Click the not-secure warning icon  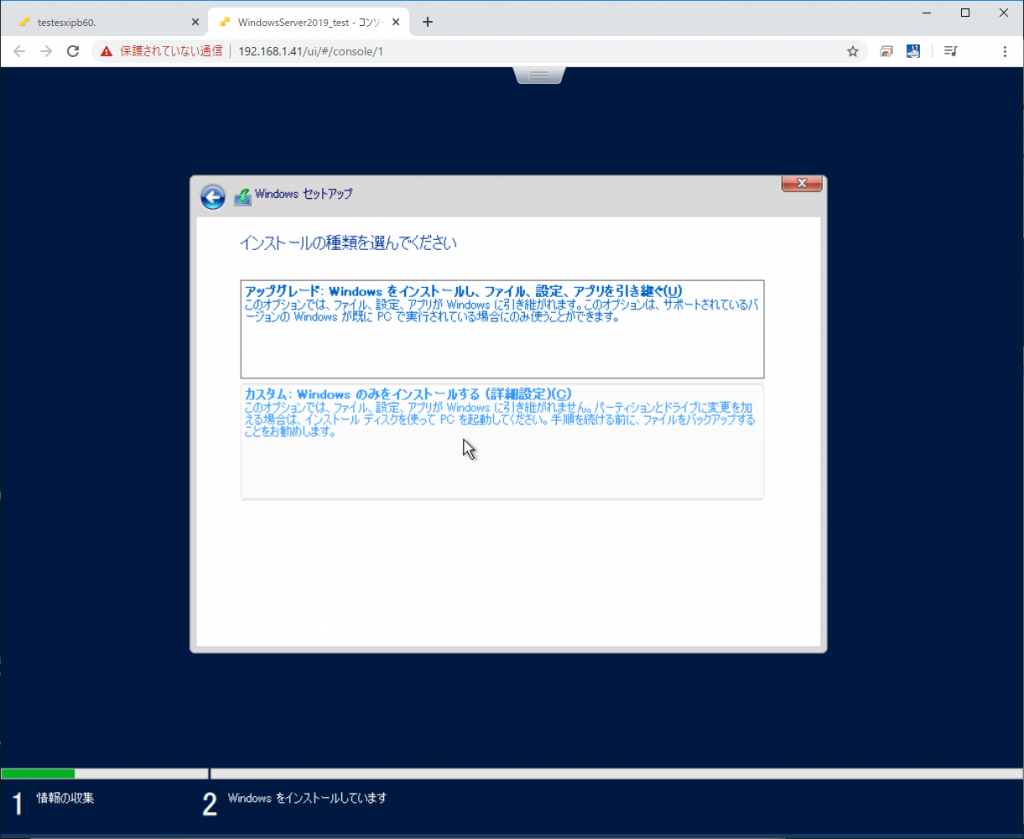coord(106,51)
